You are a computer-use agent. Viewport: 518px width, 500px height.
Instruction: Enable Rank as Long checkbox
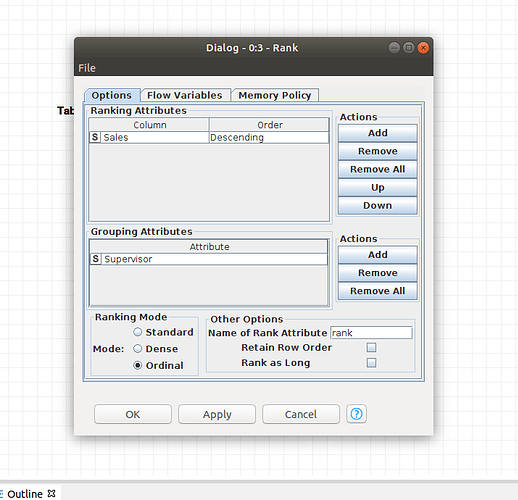click(371, 362)
